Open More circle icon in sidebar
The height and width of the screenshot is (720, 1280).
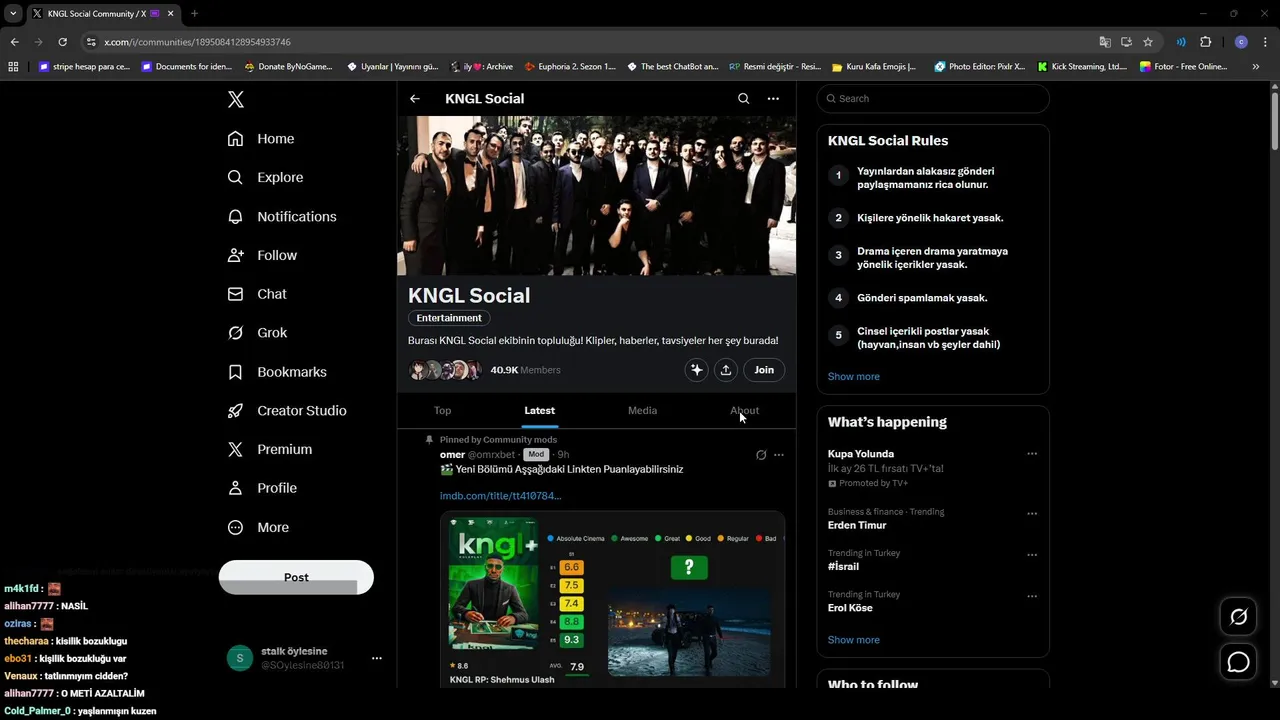click(x=235, y=527)
